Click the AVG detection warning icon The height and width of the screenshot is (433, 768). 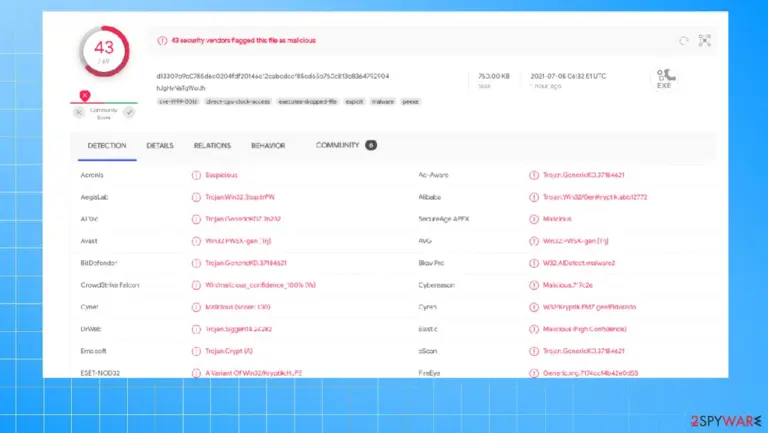point(534,241)
